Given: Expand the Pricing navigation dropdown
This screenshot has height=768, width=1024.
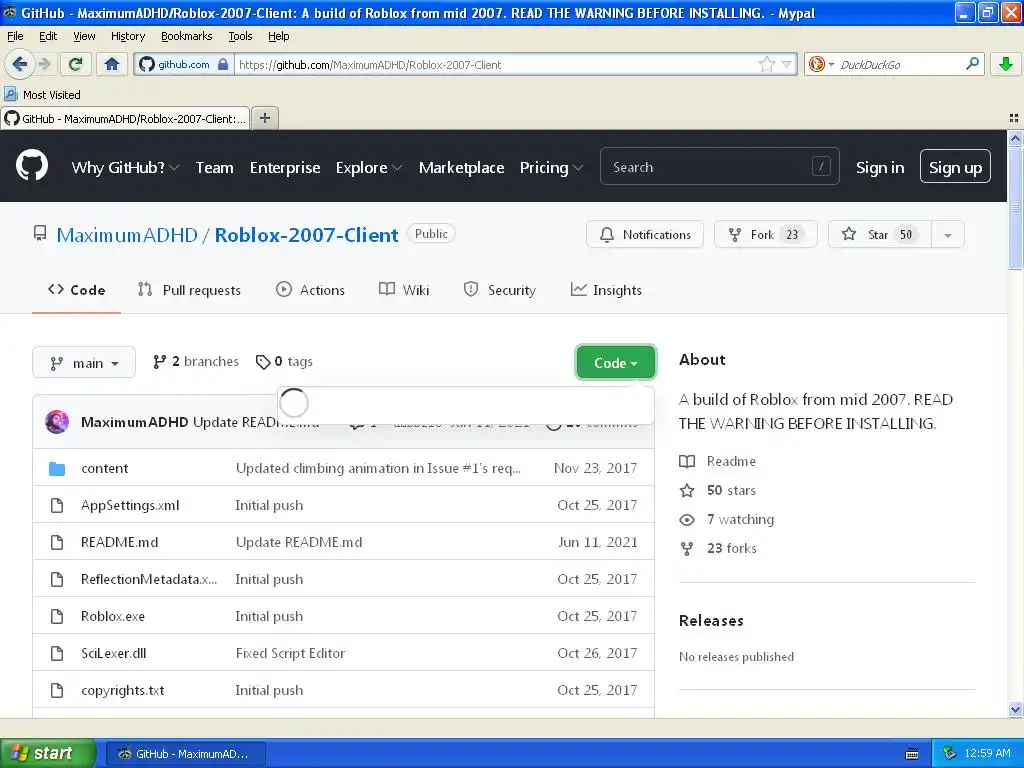Looking at the screenshot, I should point(551,168).
